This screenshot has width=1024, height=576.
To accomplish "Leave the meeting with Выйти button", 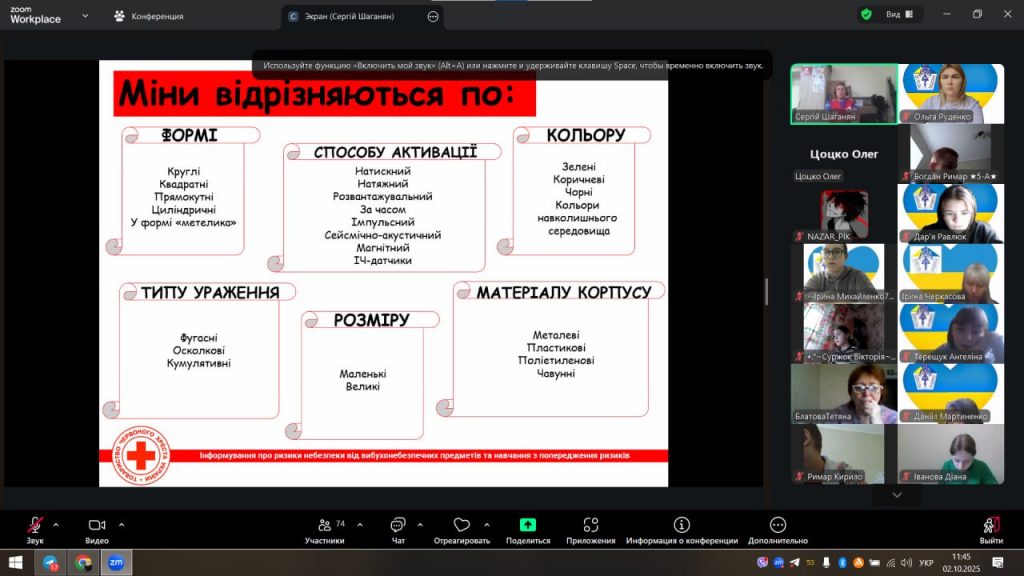I will tap(991, 526).
